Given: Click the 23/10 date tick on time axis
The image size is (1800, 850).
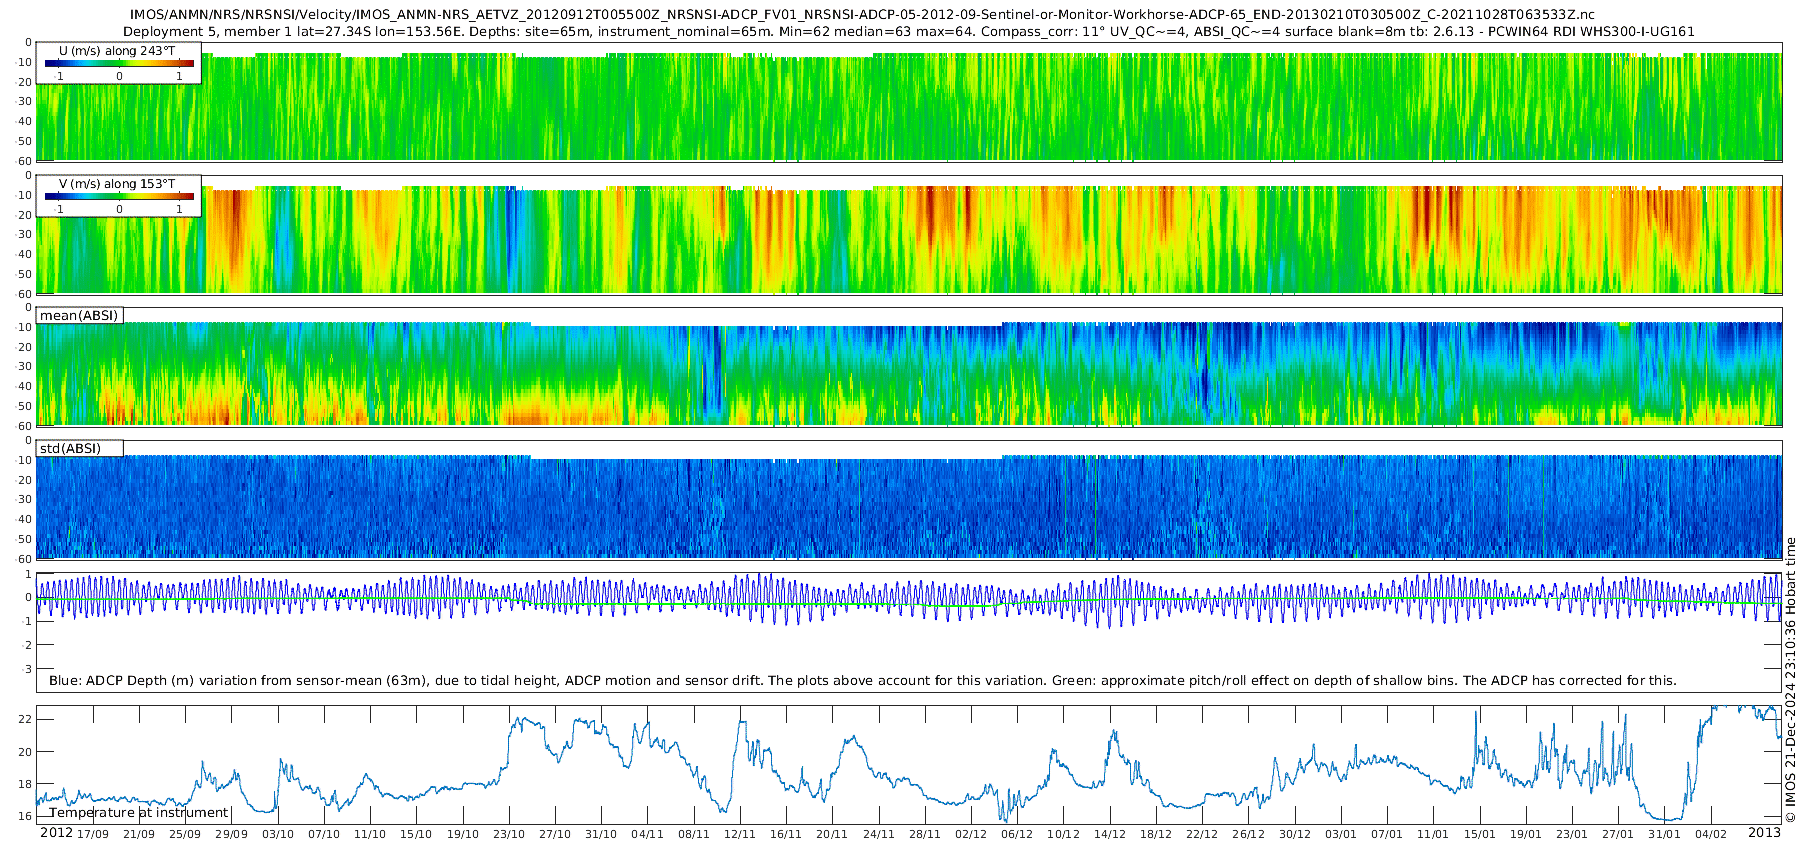Looking at the screenshot, I should click(509, 834).
